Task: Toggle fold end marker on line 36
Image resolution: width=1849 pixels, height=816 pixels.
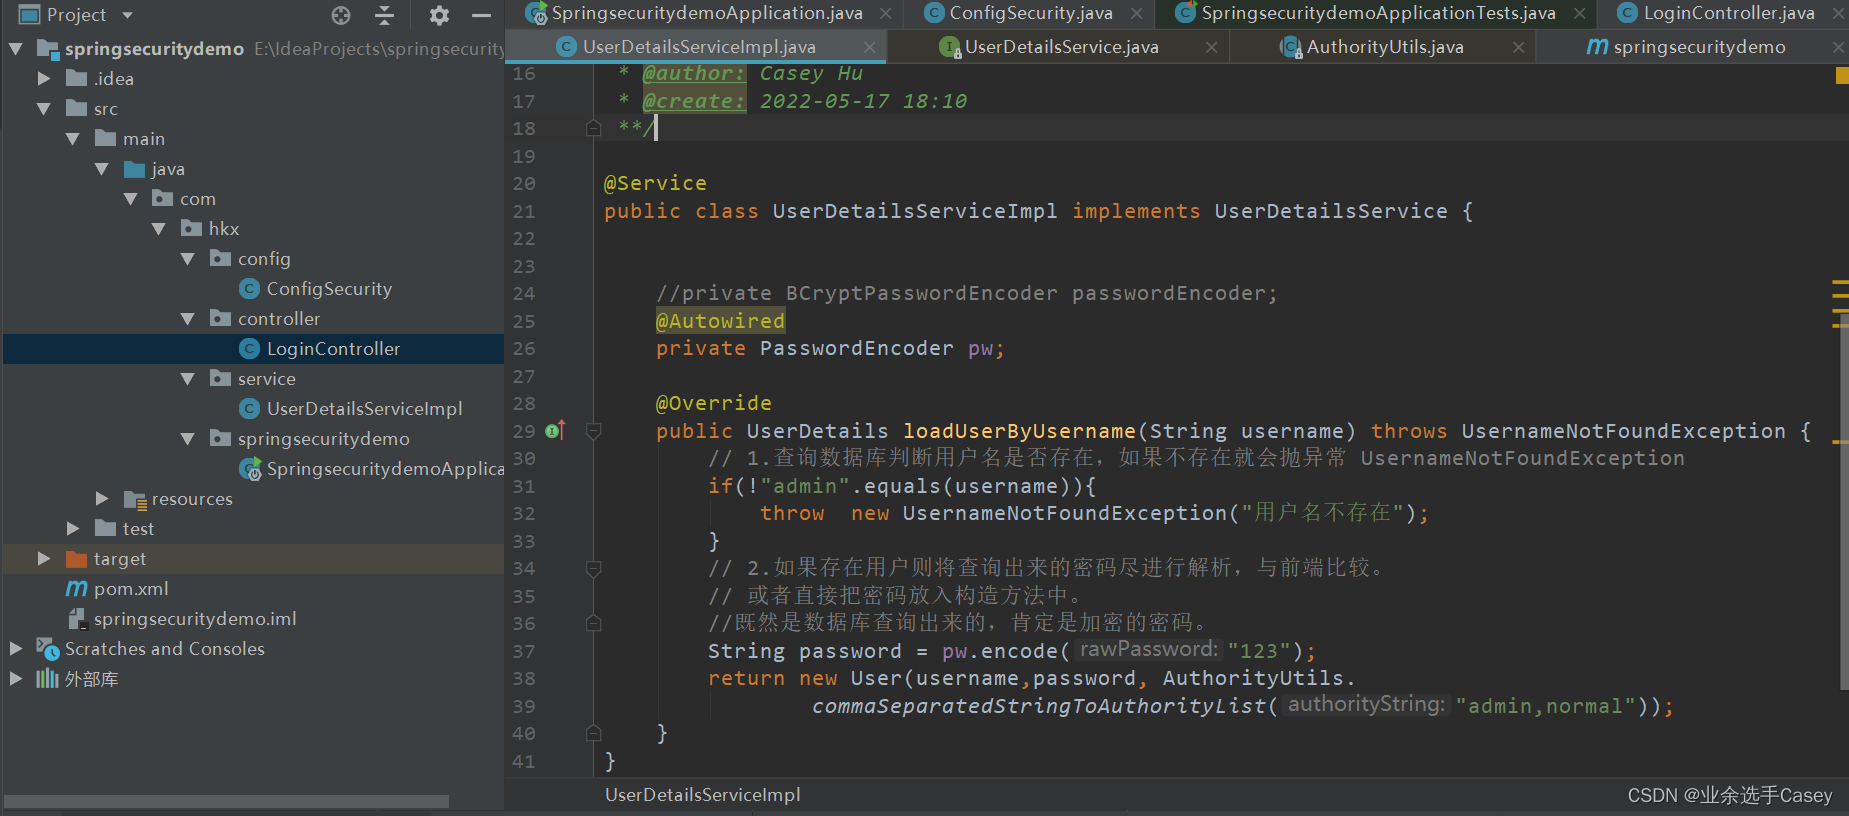Action: click(x=593, y=623)
